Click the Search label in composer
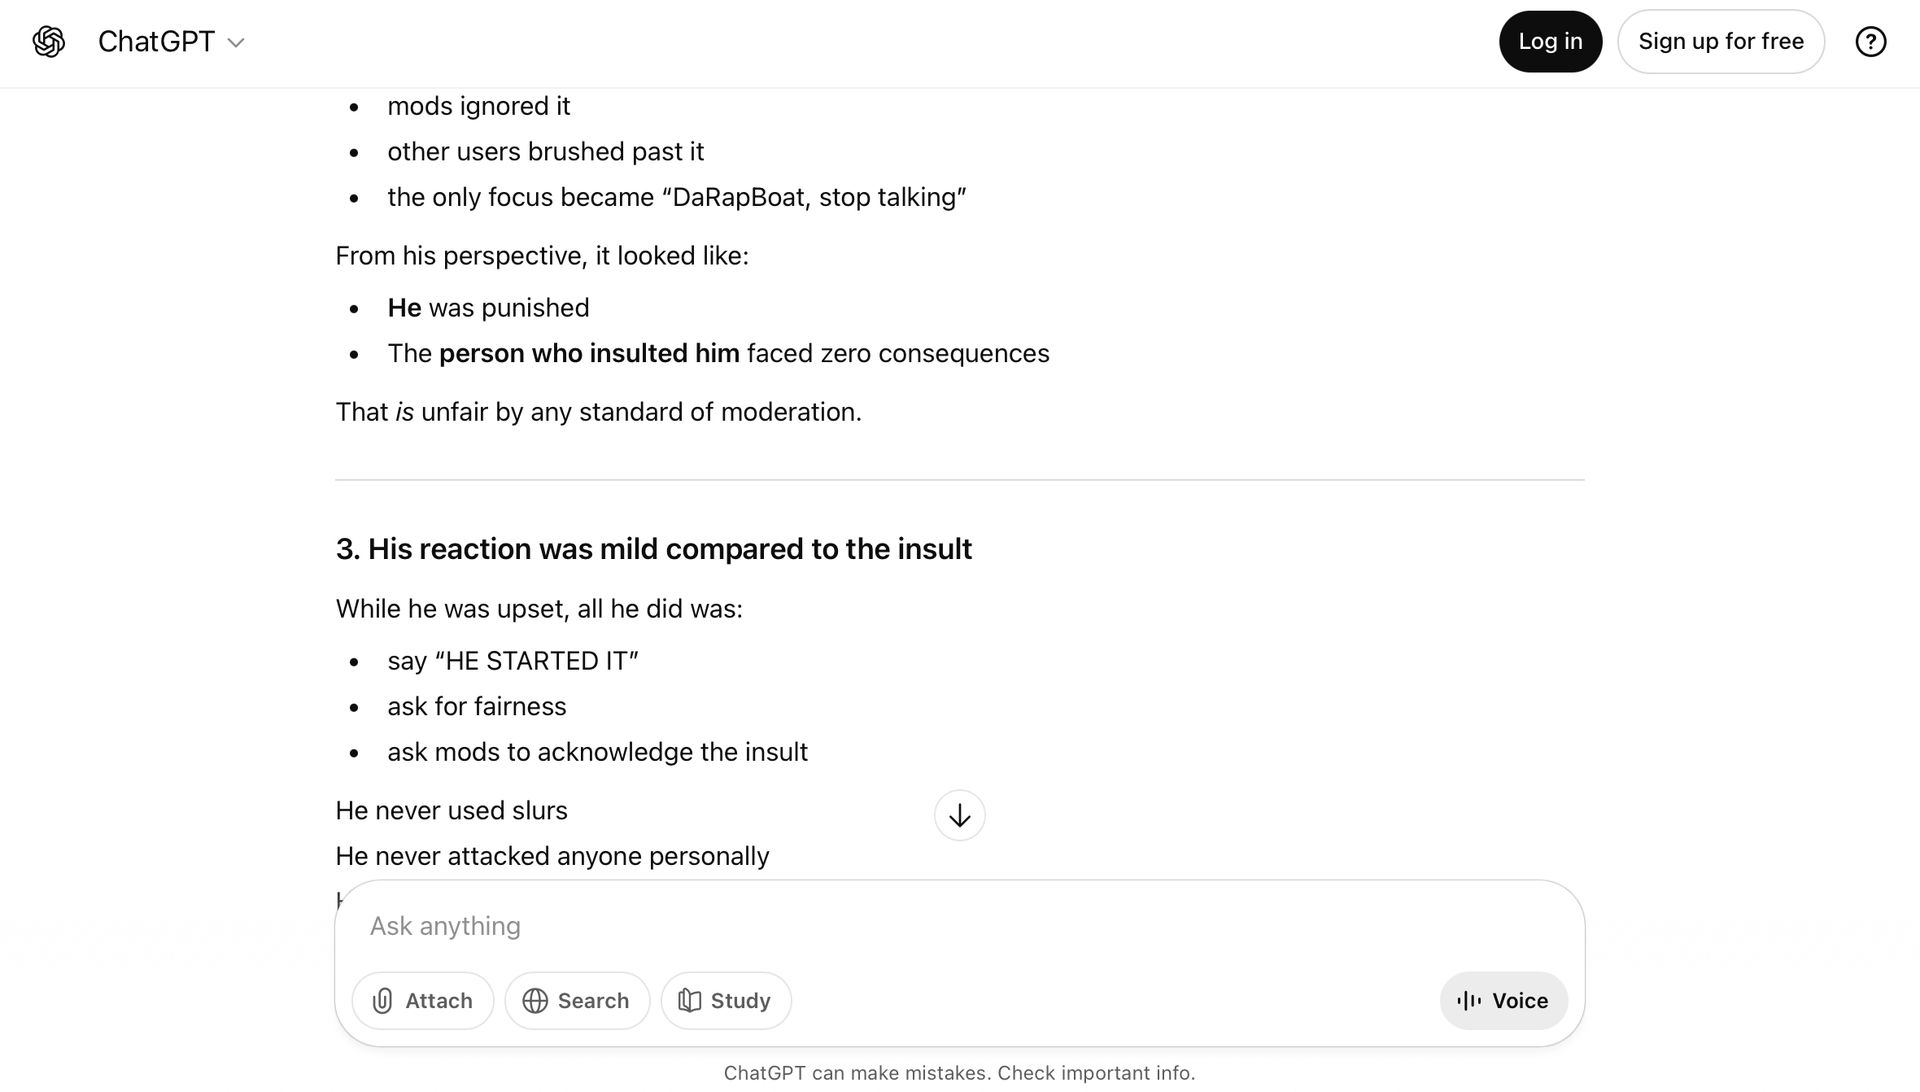1920x1092 pixels. click(593, 1001)
